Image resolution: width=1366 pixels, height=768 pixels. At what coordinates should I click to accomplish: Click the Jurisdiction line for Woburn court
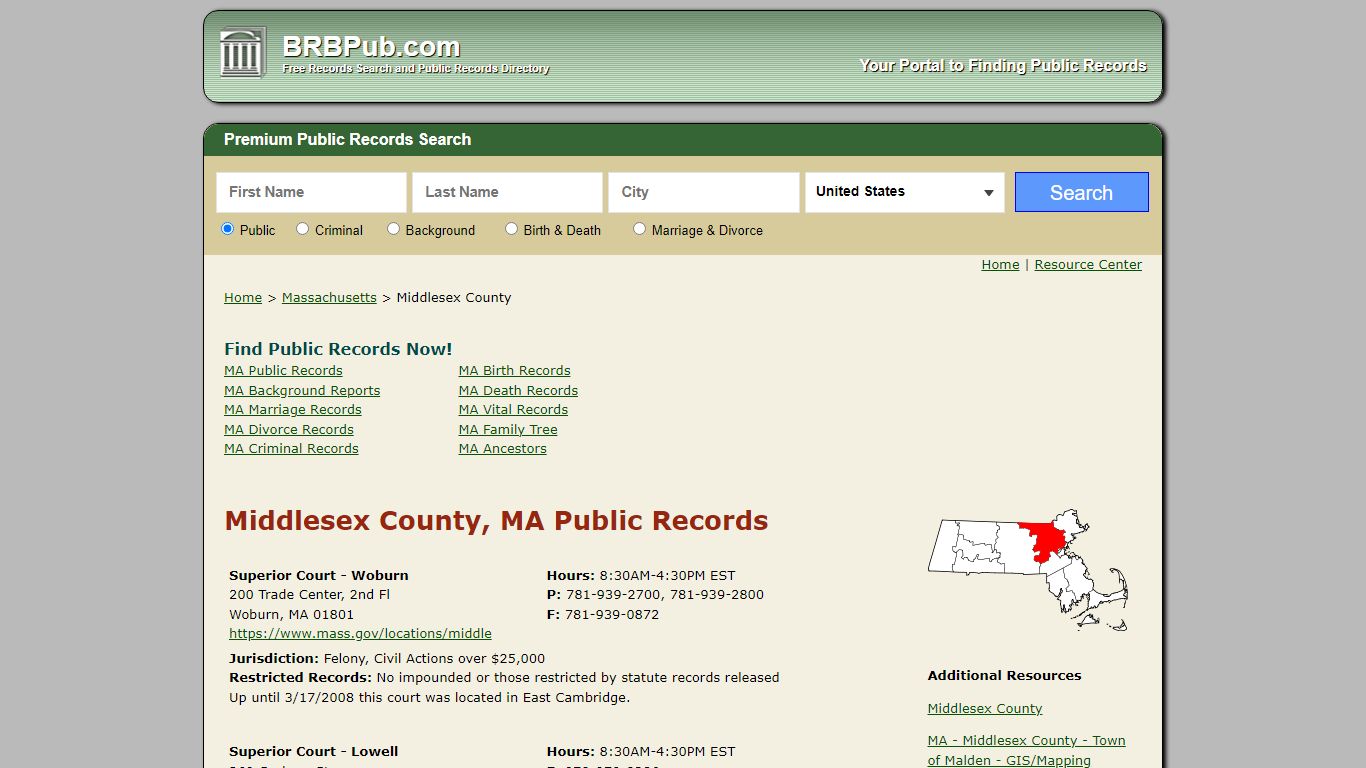(x=387, y=659)
